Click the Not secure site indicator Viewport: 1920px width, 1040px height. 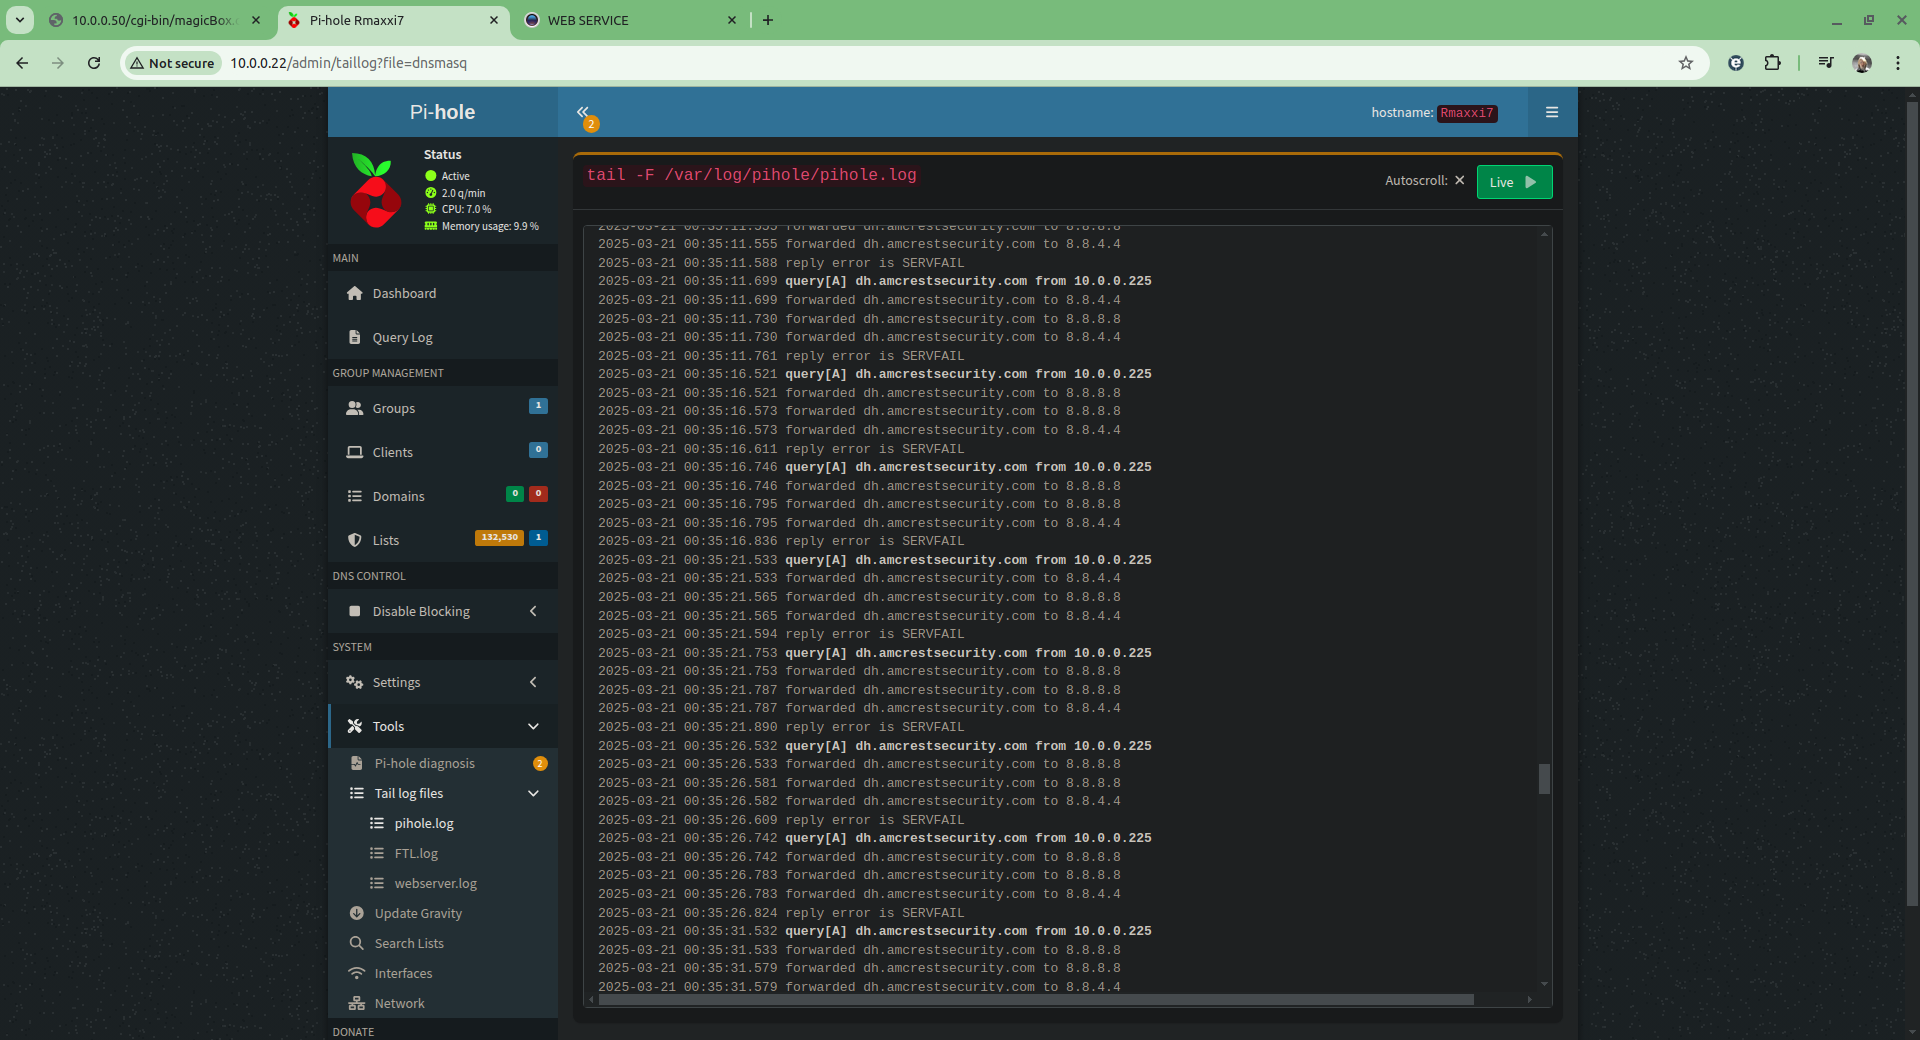[x=172, y=63]
